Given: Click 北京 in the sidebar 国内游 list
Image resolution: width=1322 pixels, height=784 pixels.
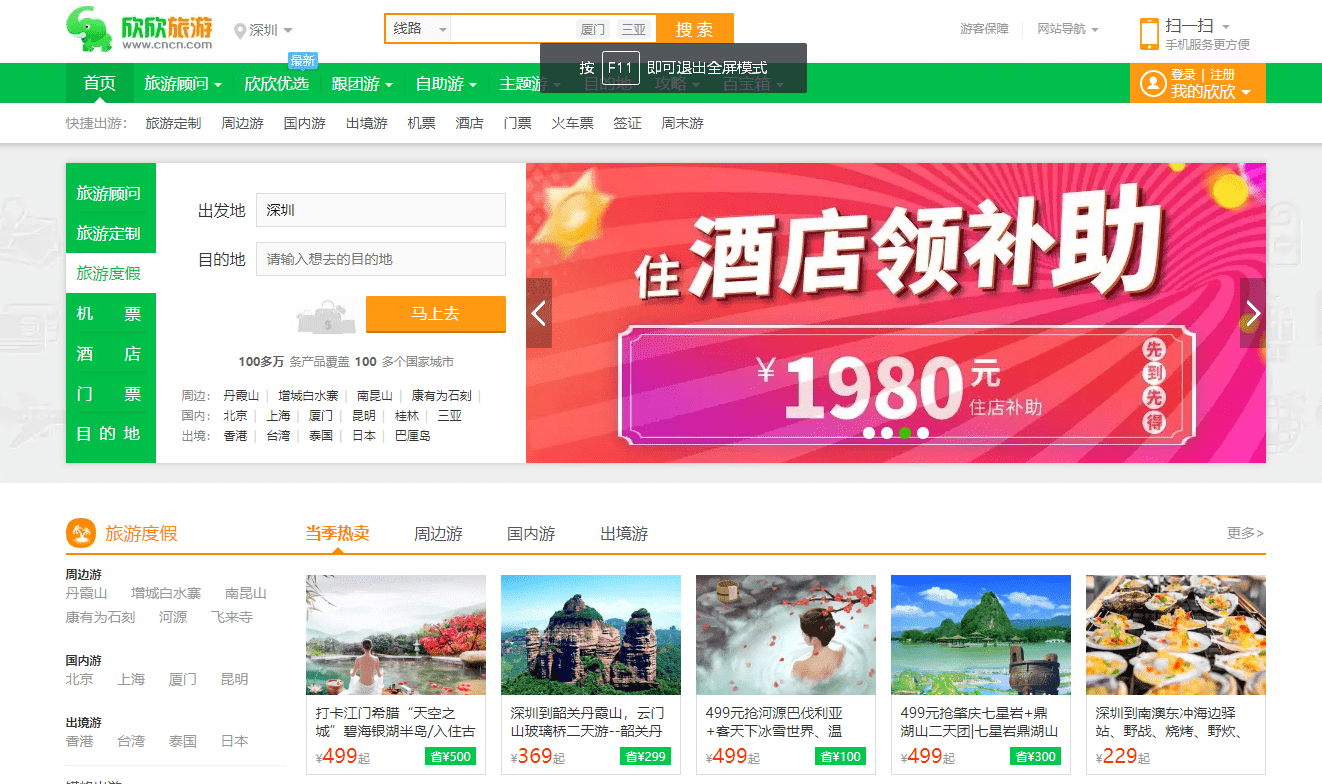Looking at the screenshot, I should [80, 679].
